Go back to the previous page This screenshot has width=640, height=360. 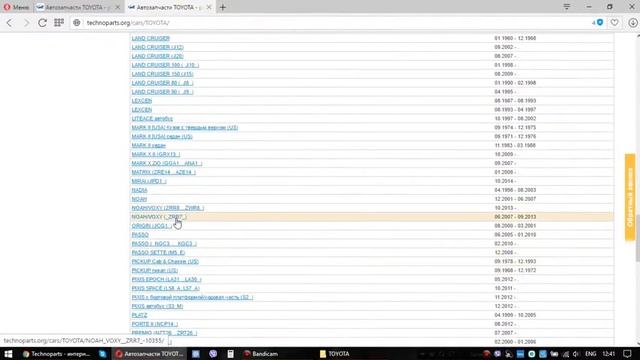point(9,23)
